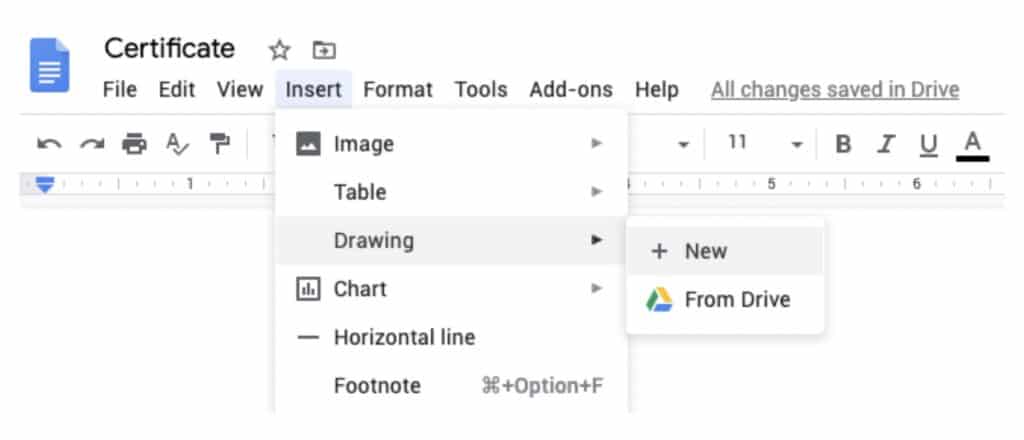Viewport: 1024px width, 440px height.
Task: Click the Redo arrow icon
Action: click(92, 144)
